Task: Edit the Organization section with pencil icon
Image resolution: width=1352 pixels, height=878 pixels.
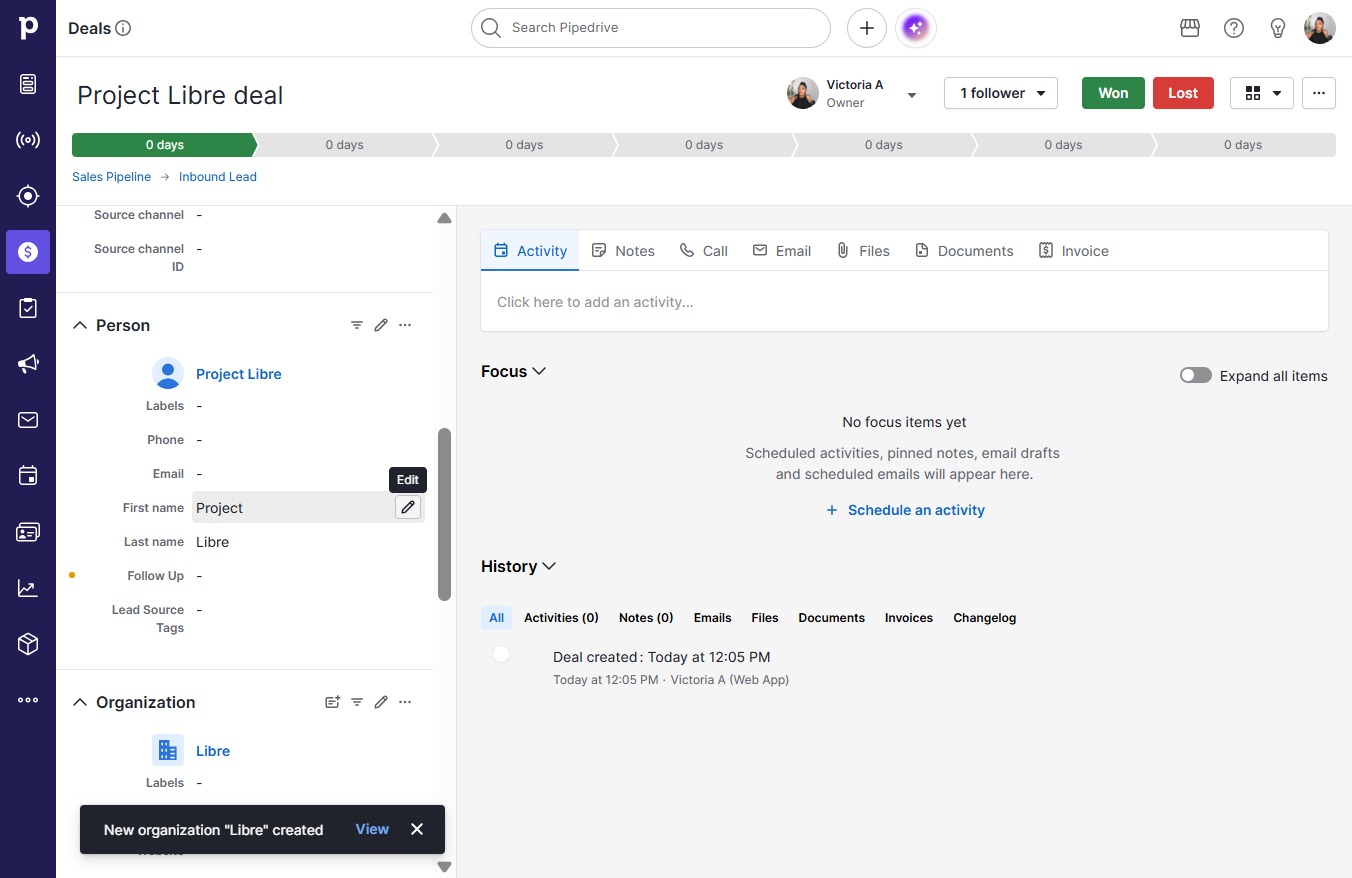Action: pos(381,702)
